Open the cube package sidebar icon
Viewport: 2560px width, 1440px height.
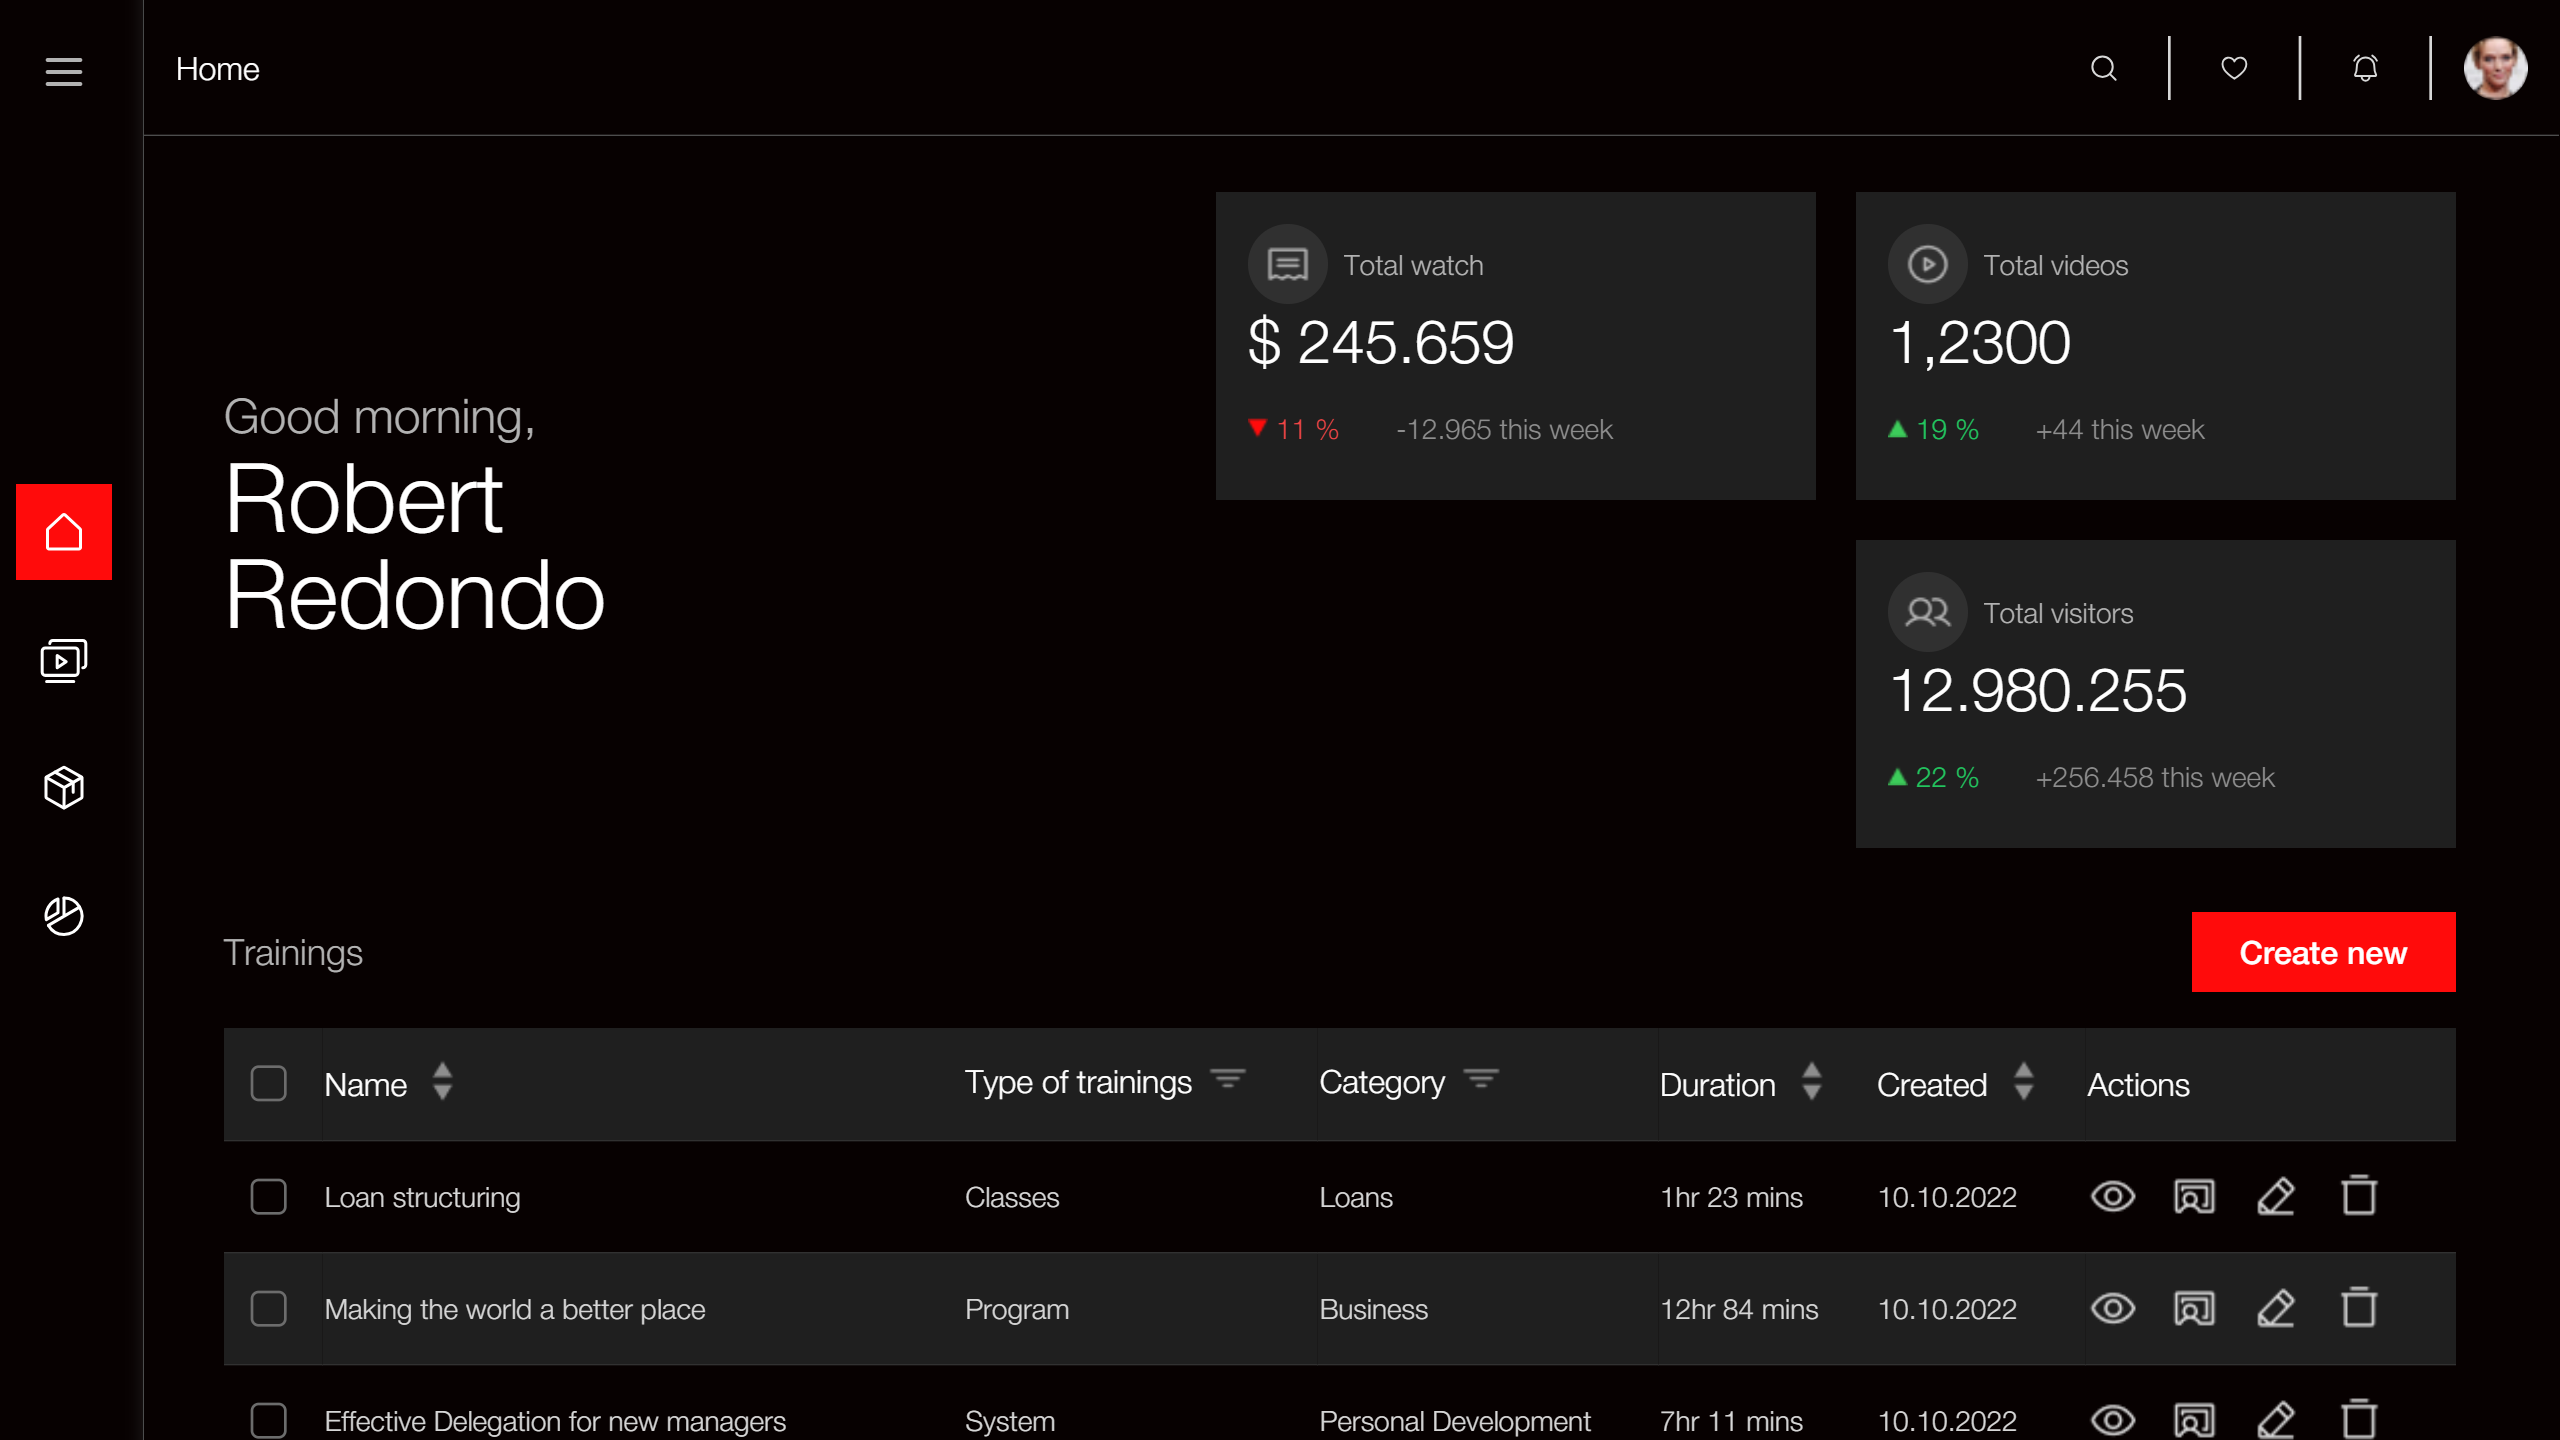pyautogui.click(x=63, y=788)
